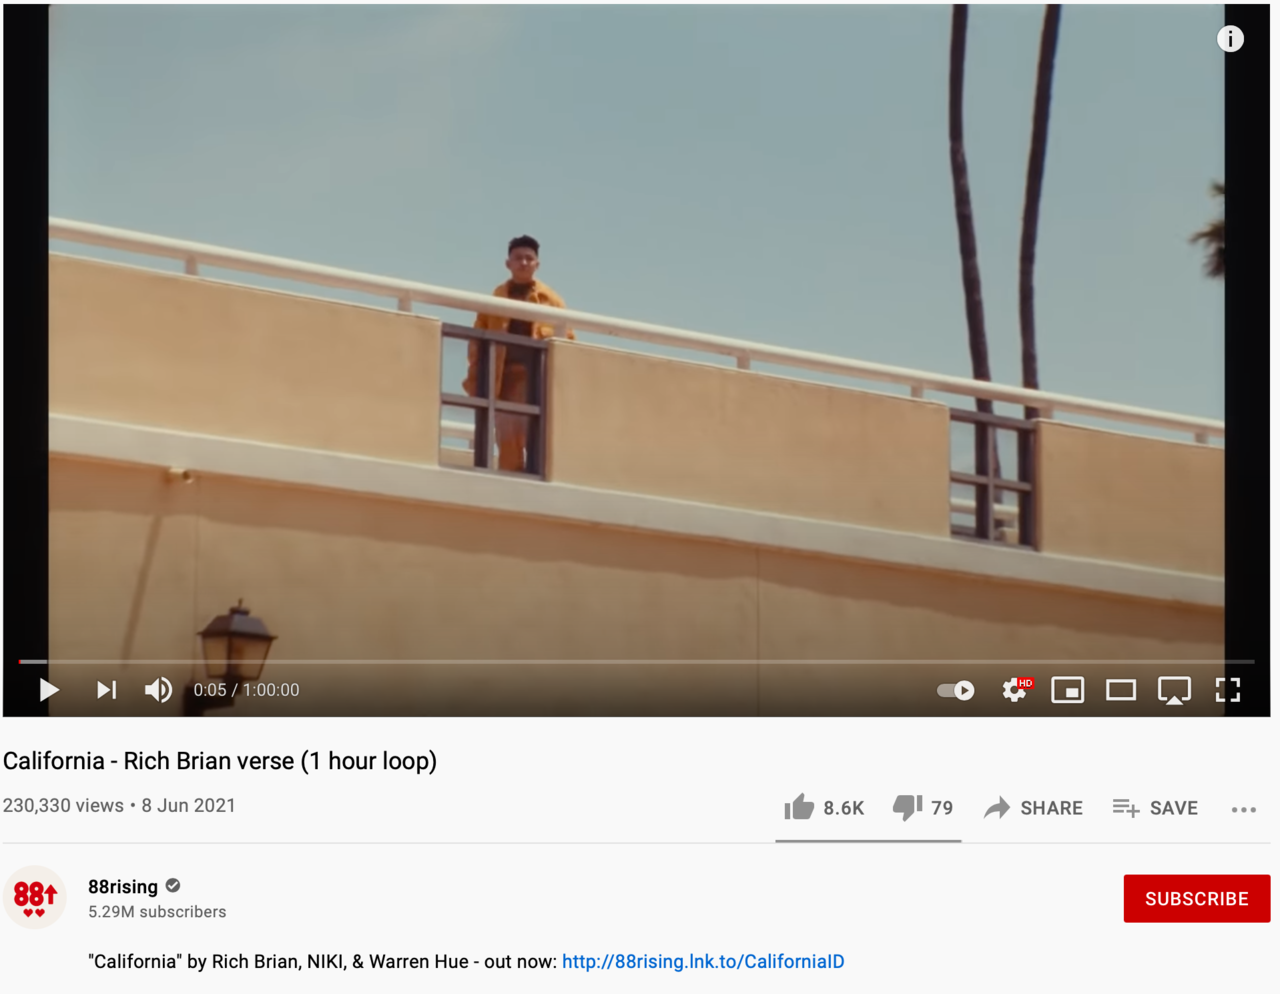Screen dimensions: 1280x994
Task: Enable miniplayer mode
Action: coord(1068,690)
